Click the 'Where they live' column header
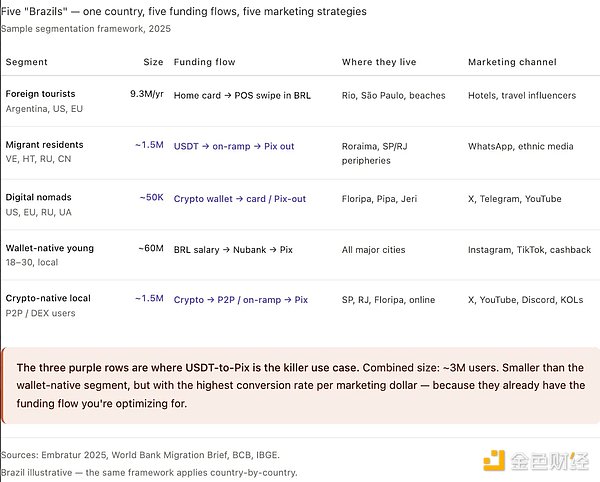This screenshot has width=600, height=482. 379,62
